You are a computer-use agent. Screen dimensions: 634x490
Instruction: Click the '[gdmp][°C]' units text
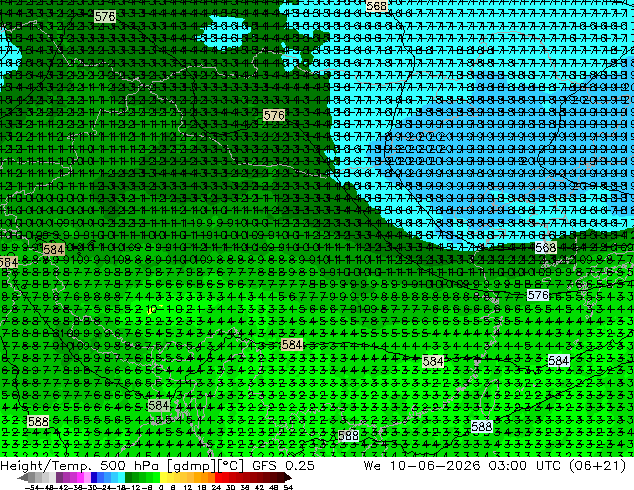point(206,466)
